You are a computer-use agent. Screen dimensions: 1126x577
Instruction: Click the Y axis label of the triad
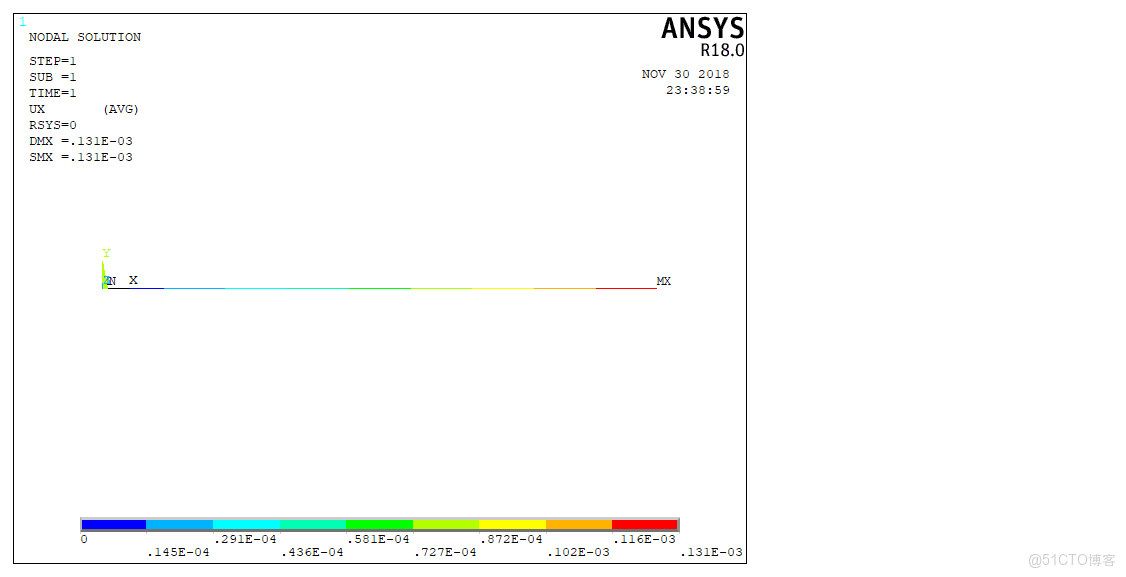click(x=106, y=253)
